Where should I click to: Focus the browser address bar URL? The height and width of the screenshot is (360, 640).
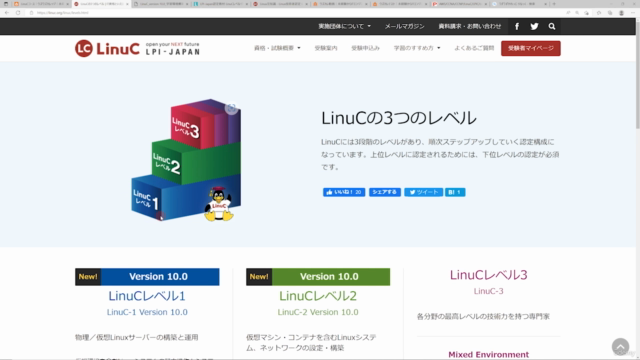(62, 13)
